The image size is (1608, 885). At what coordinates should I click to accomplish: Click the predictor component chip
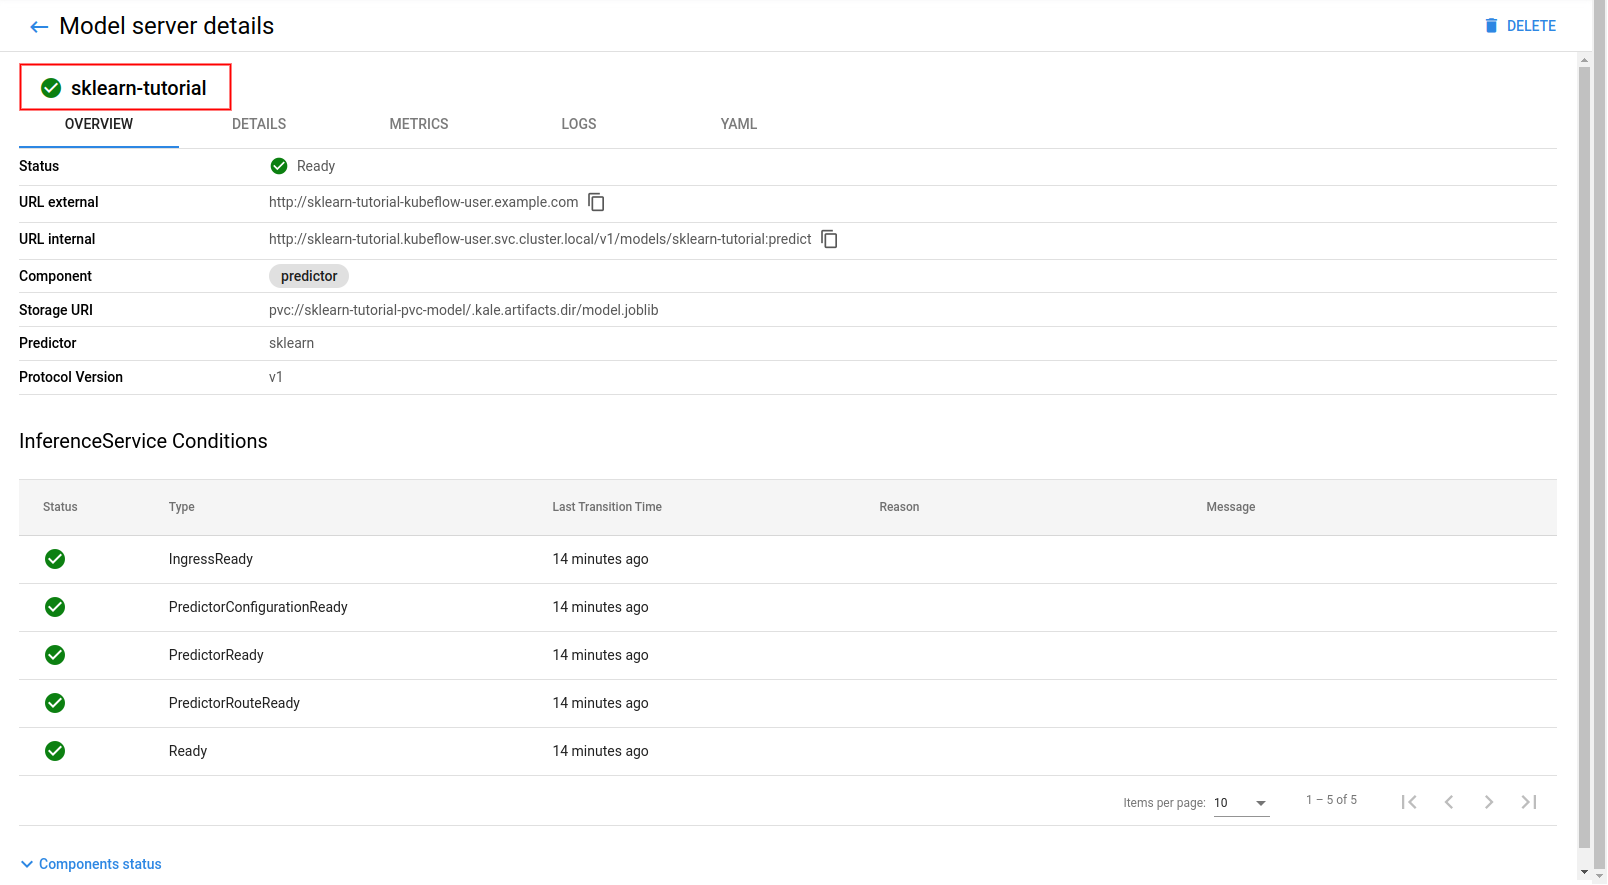point(309,276)
